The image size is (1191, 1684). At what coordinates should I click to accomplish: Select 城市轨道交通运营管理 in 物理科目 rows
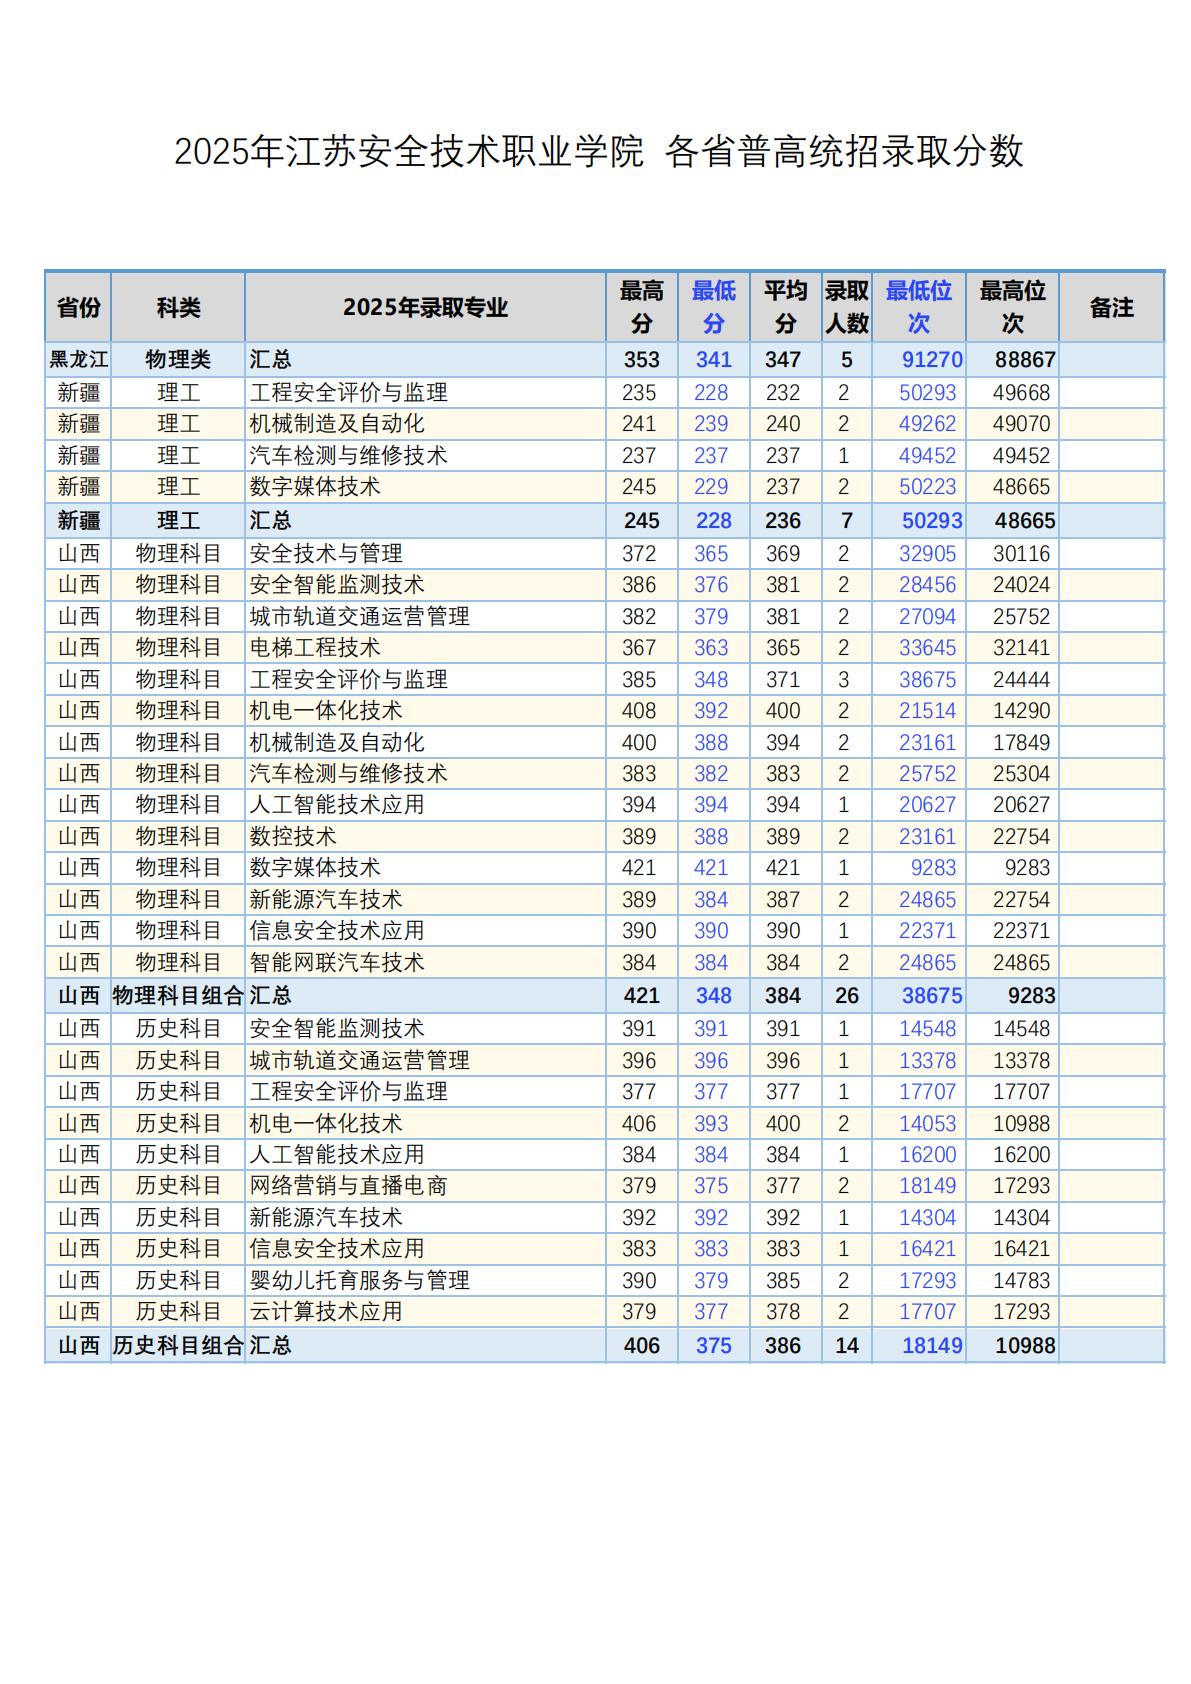(x=359, y=617)
